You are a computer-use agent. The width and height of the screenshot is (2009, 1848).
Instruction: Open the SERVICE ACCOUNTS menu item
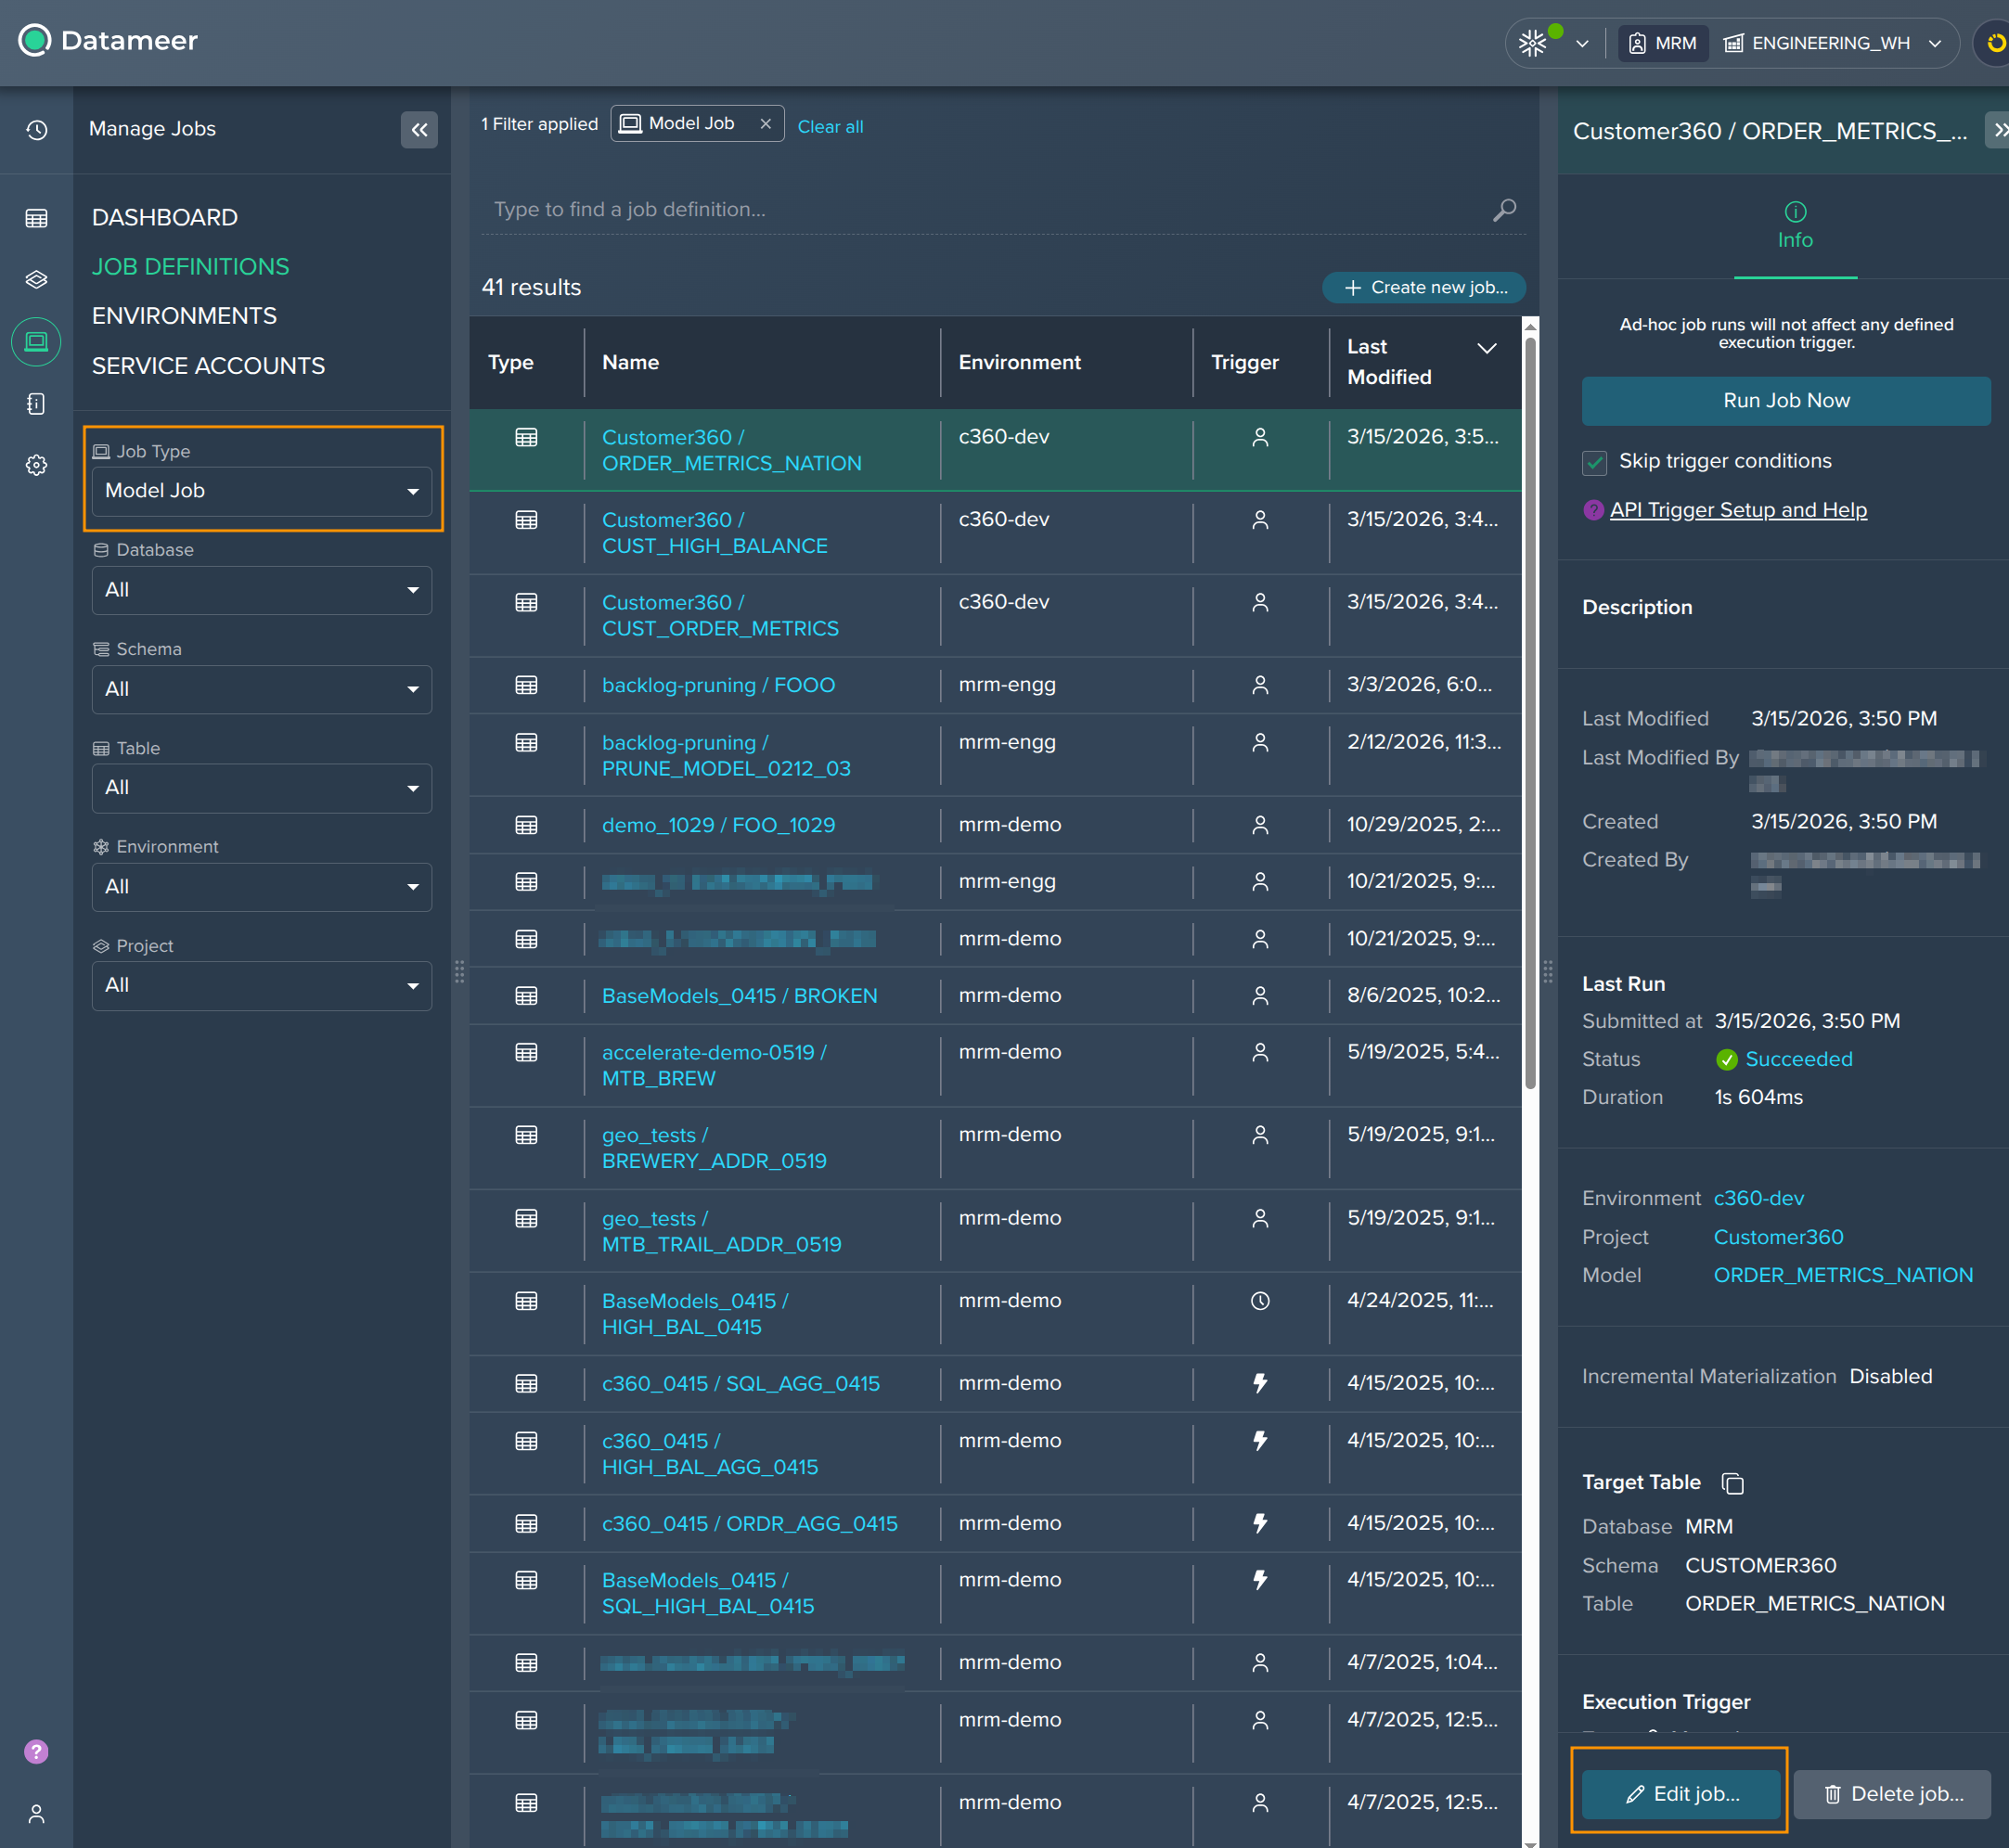[x=208, y=366]
